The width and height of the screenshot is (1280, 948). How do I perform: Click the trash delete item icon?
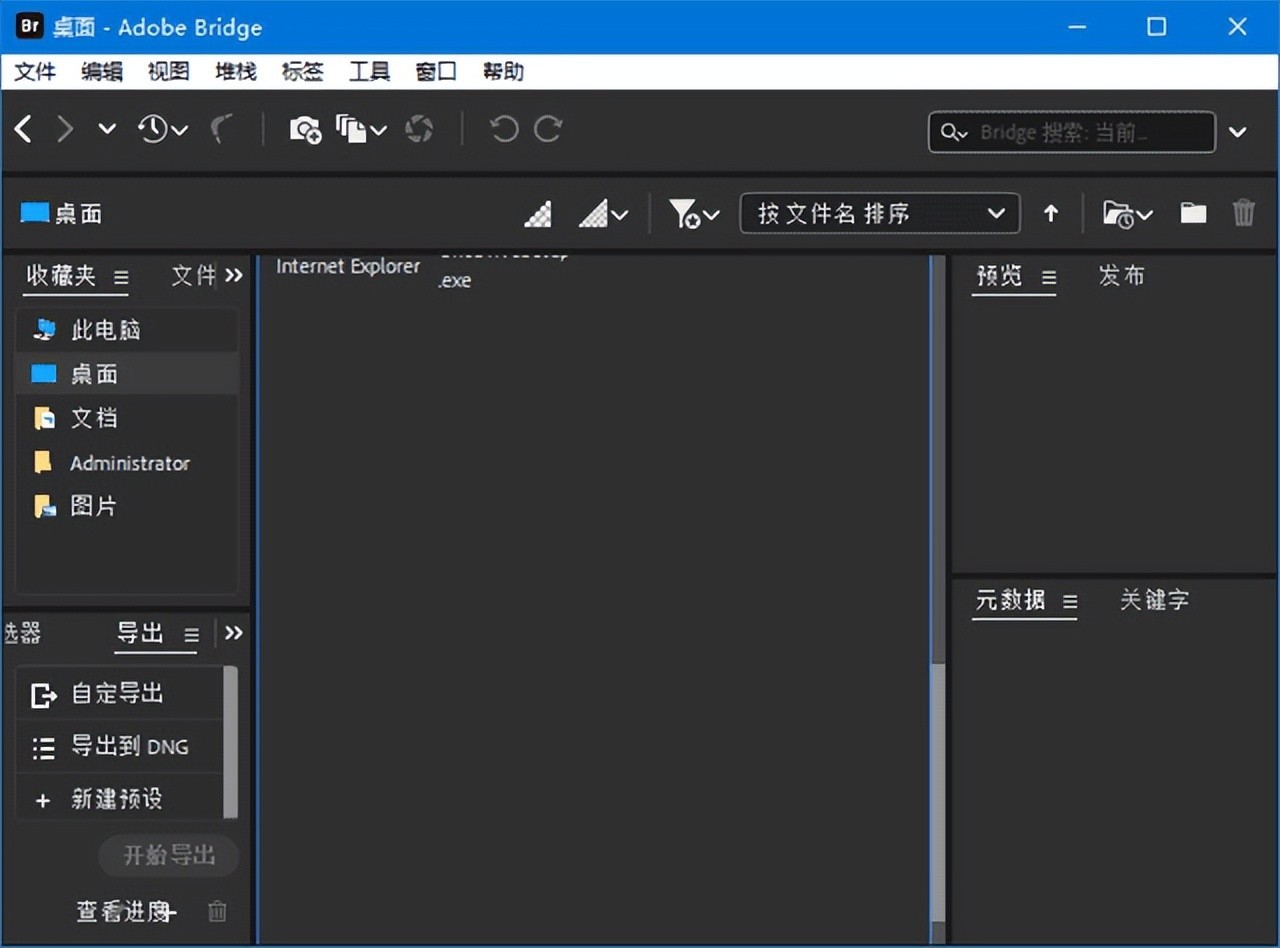[1243, 213]
